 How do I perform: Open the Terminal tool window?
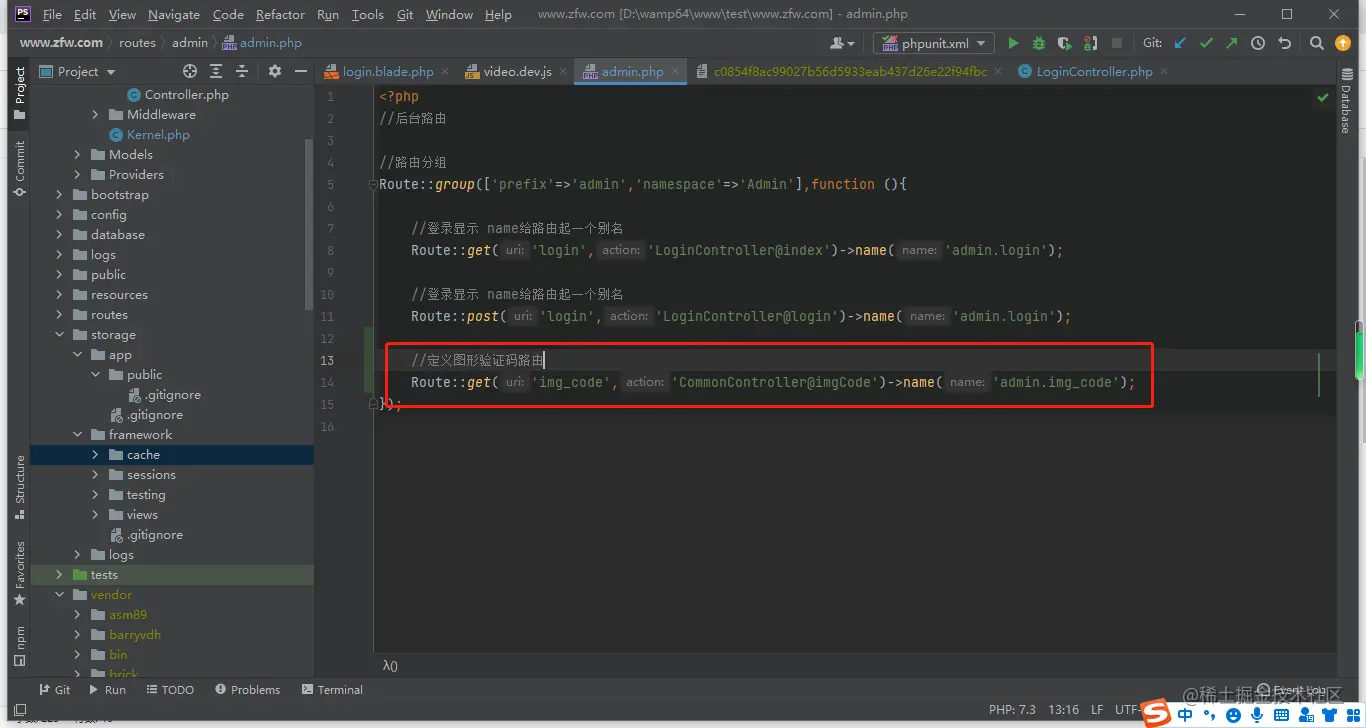point(331,690)
